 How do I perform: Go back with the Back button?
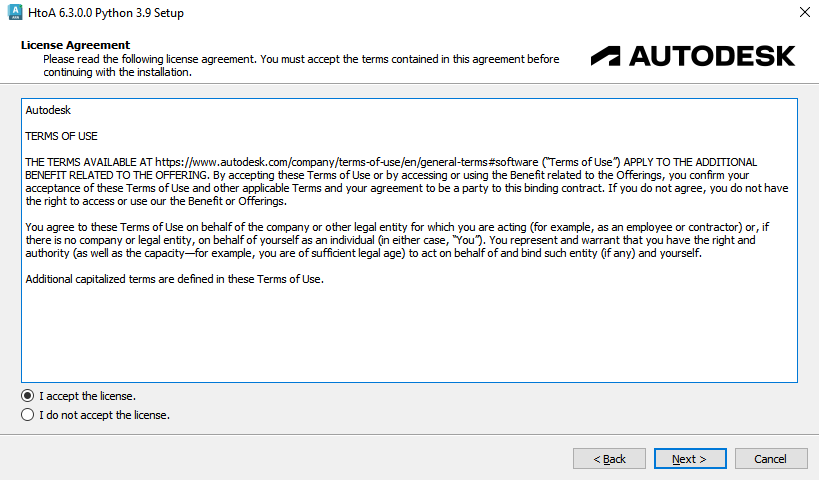click(609, 459)
